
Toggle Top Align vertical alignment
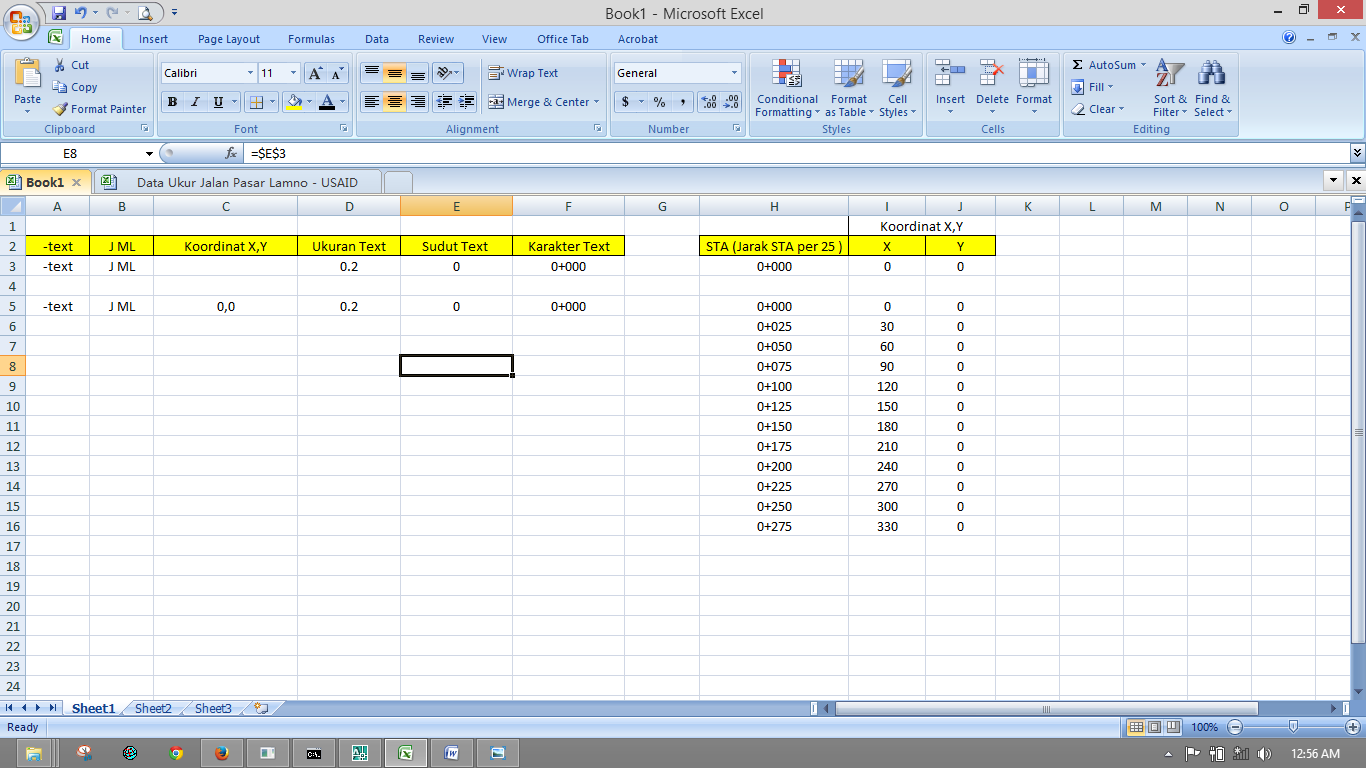click(x=372, y=73)
